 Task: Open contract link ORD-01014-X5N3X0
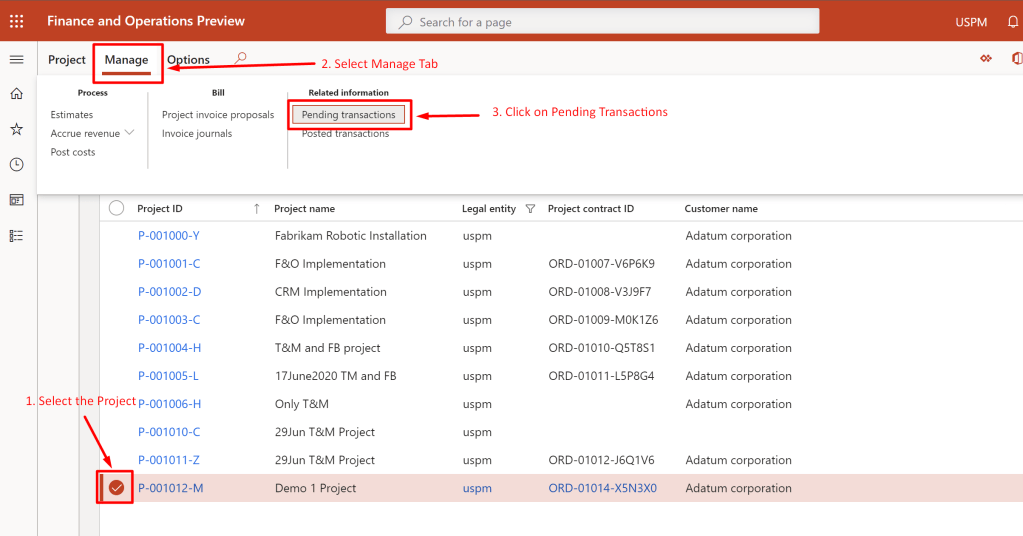coord(603,488)
